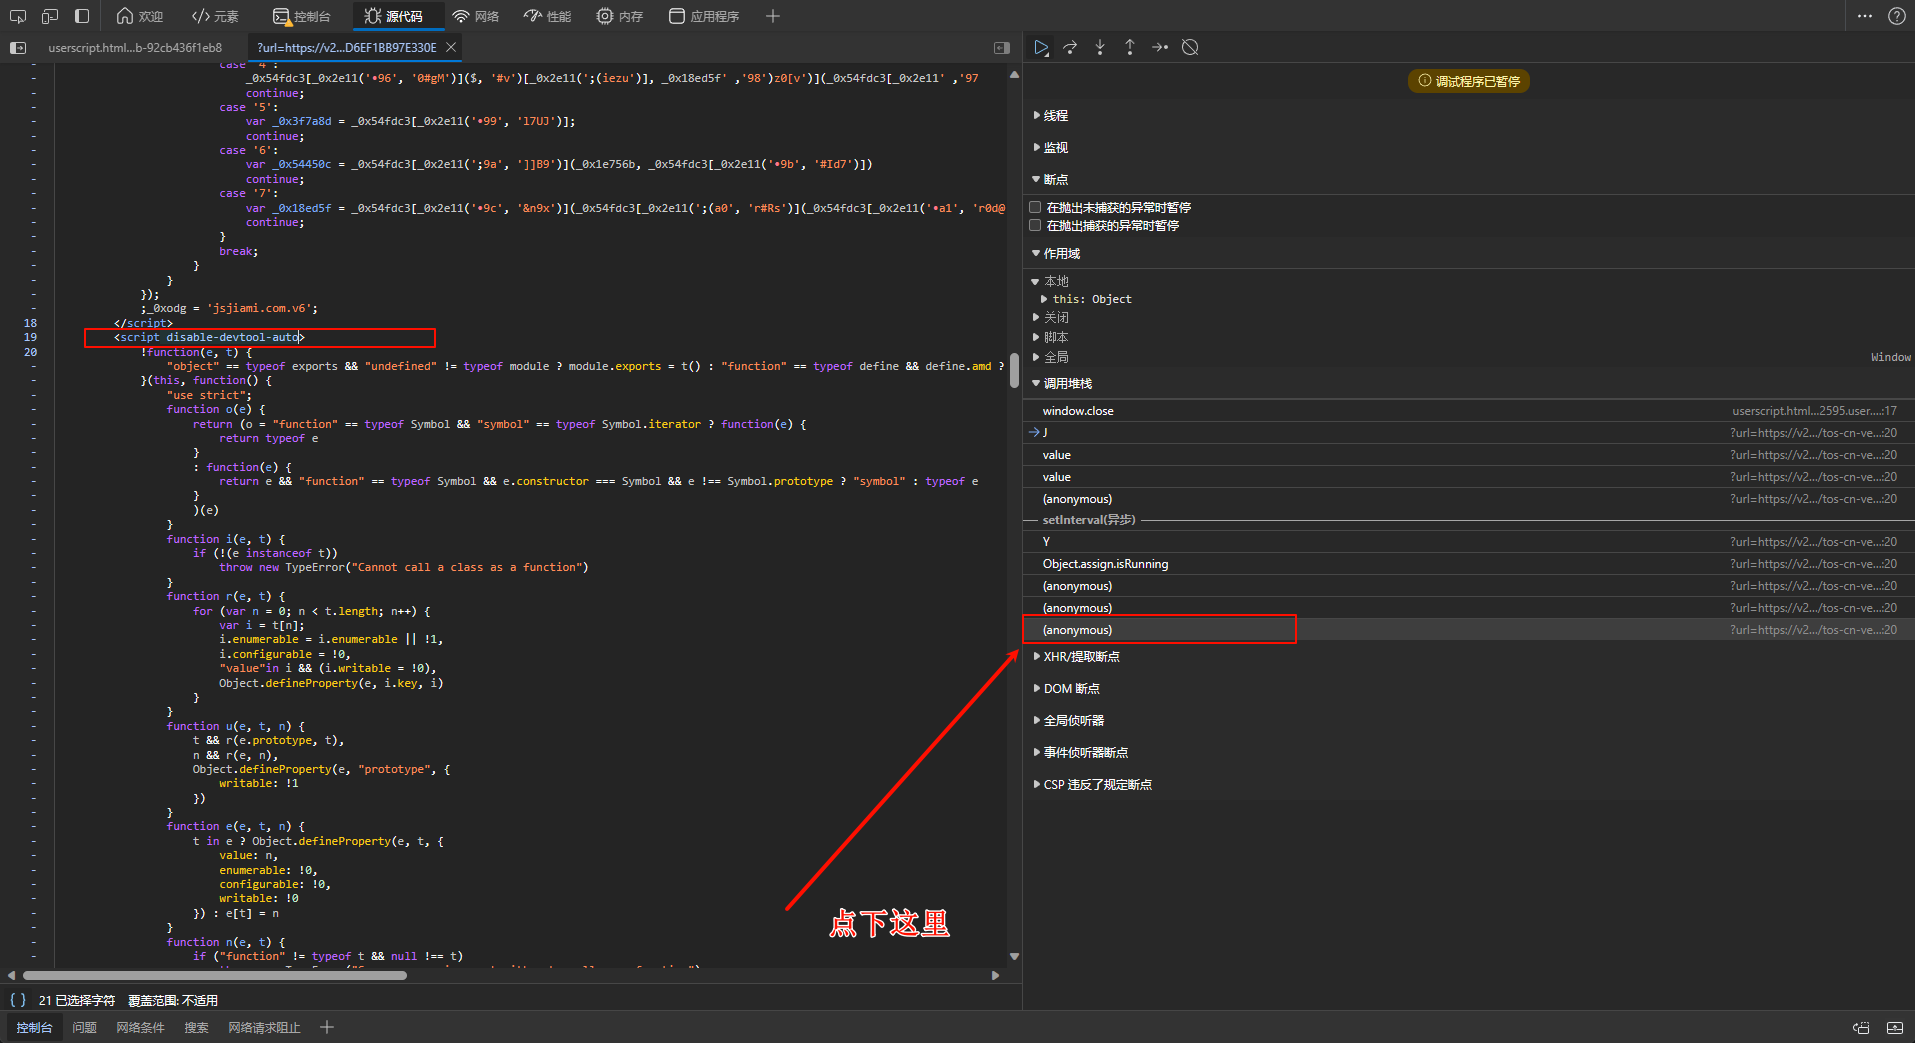The width and height of the screenshot is (1915, 1043).
Task: Click the horizontal scrollbar thumb of code editor
Action: pyautogui.click(x=214, y=975)
